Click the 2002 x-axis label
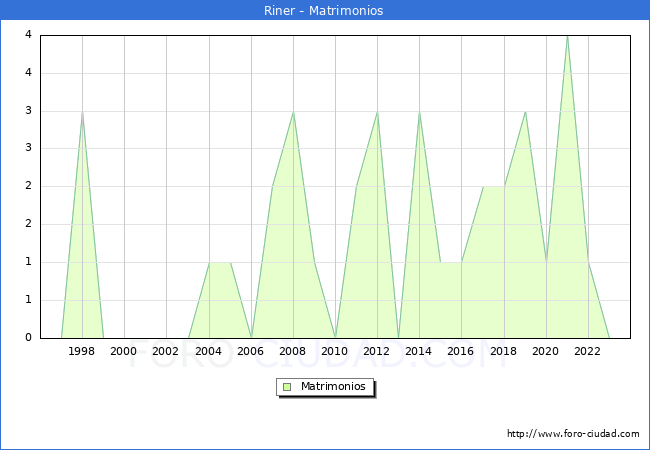 click(165, 351)
